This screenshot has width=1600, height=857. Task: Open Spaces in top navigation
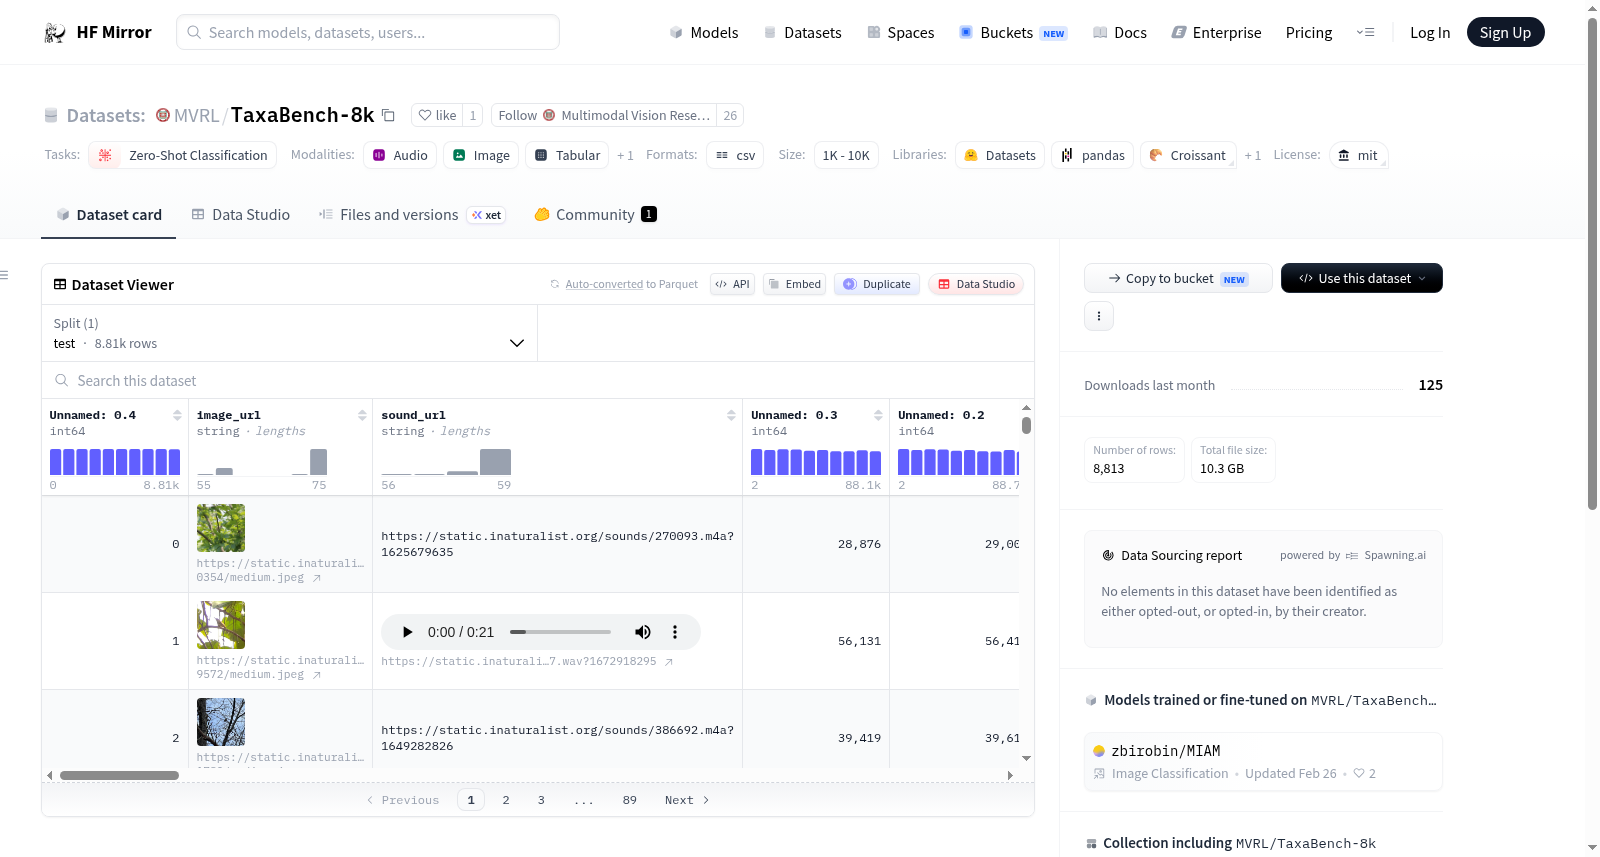tap(900, 33)
